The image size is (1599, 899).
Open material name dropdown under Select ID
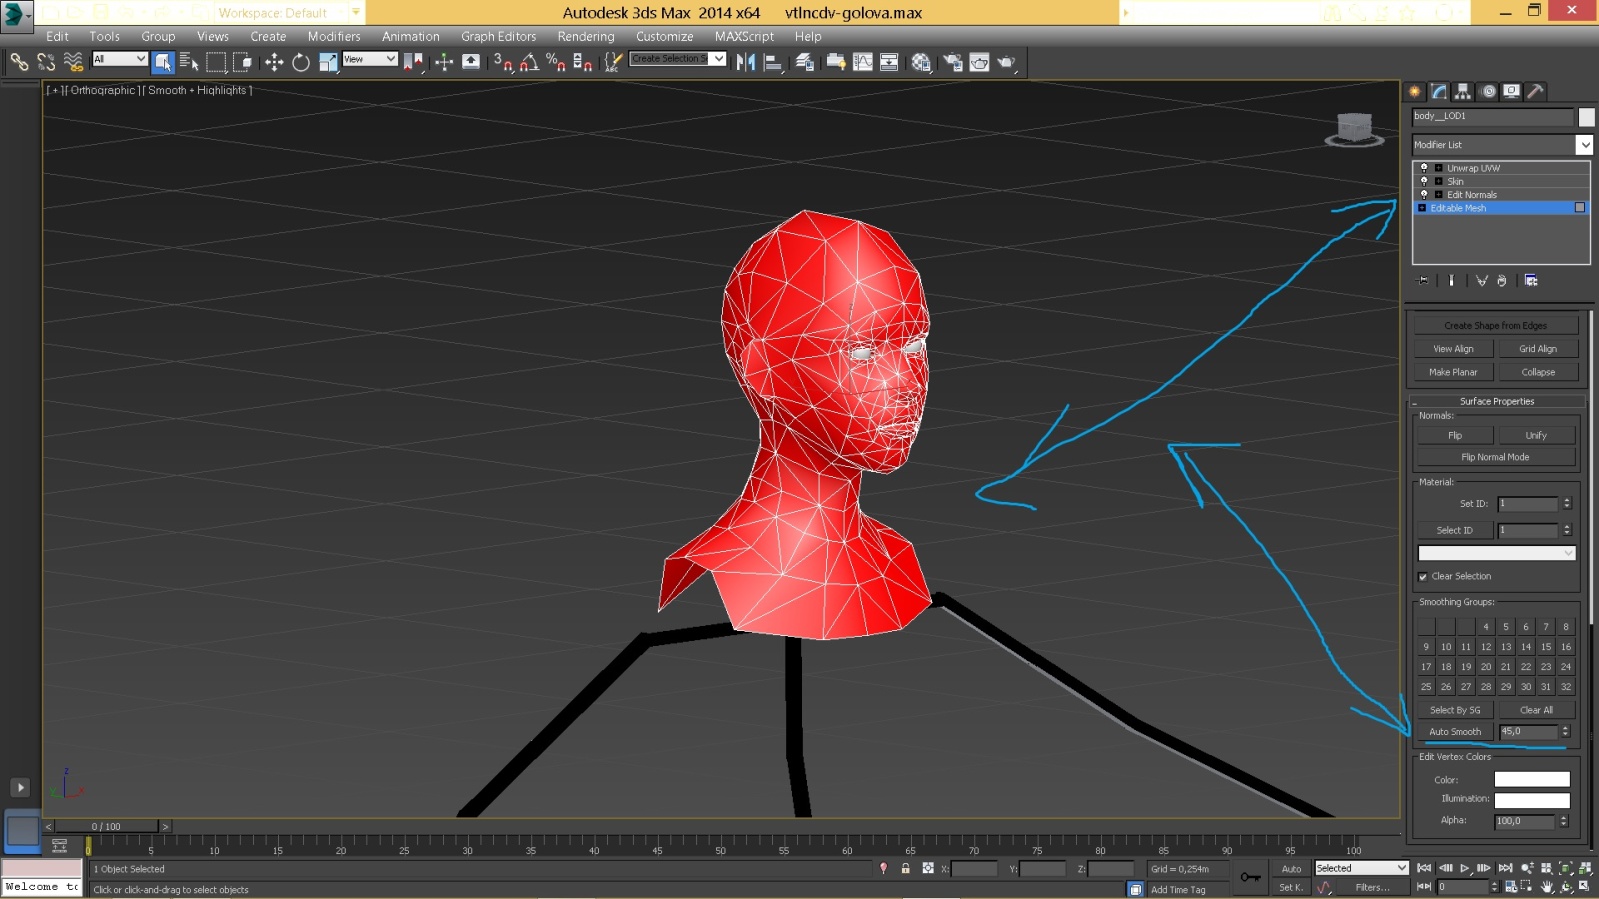coord(1496,553)
